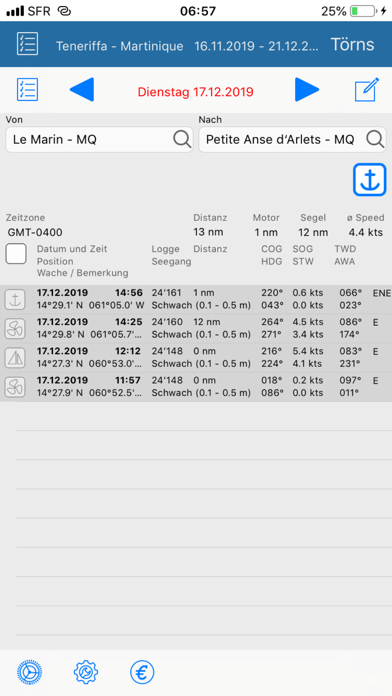Tap COG value 264°
The width and height of the screenshot is (392, 696).
[272, 322]
